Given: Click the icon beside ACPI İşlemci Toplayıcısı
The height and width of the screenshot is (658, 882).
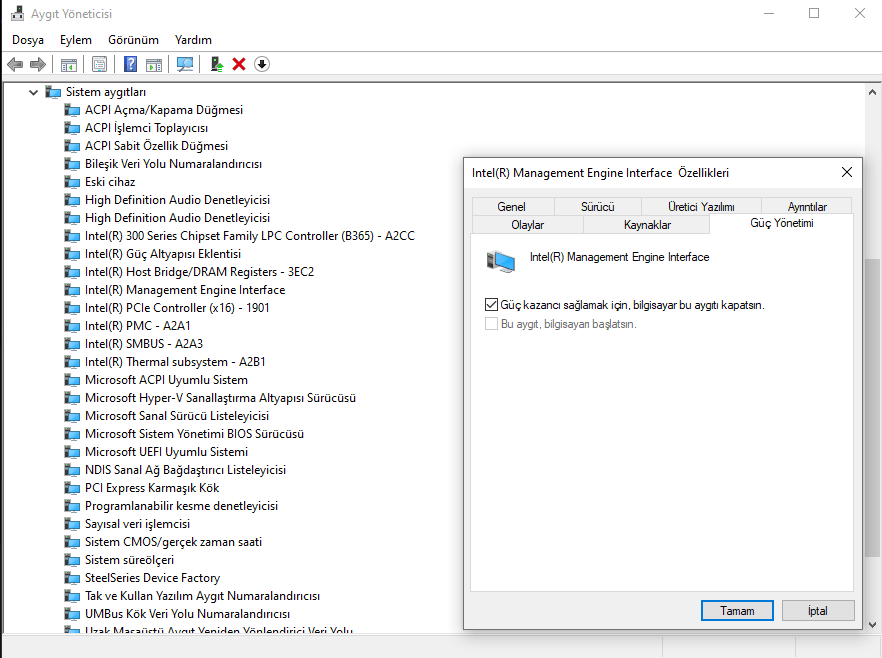Looking at the screenshot, I should (x=72, y=128).
